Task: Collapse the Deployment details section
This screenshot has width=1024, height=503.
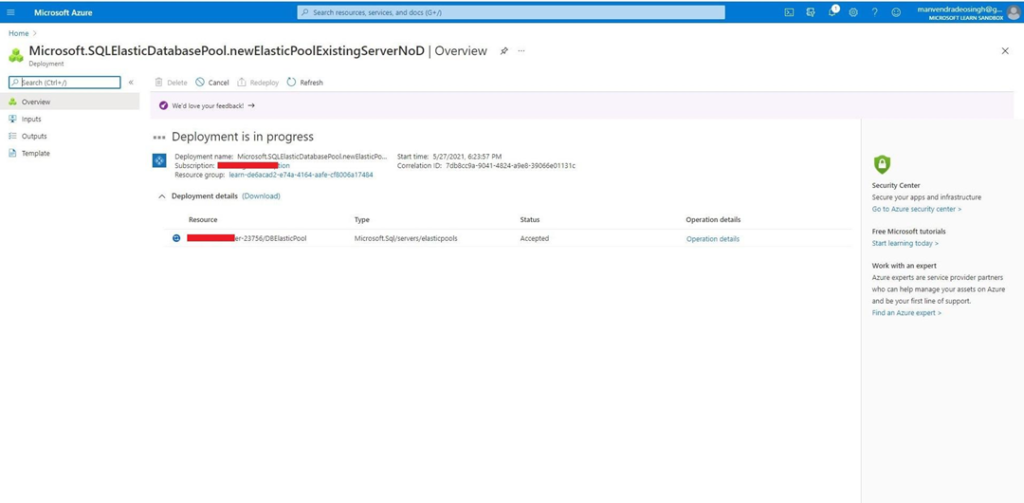Action: tap(162, 196)
